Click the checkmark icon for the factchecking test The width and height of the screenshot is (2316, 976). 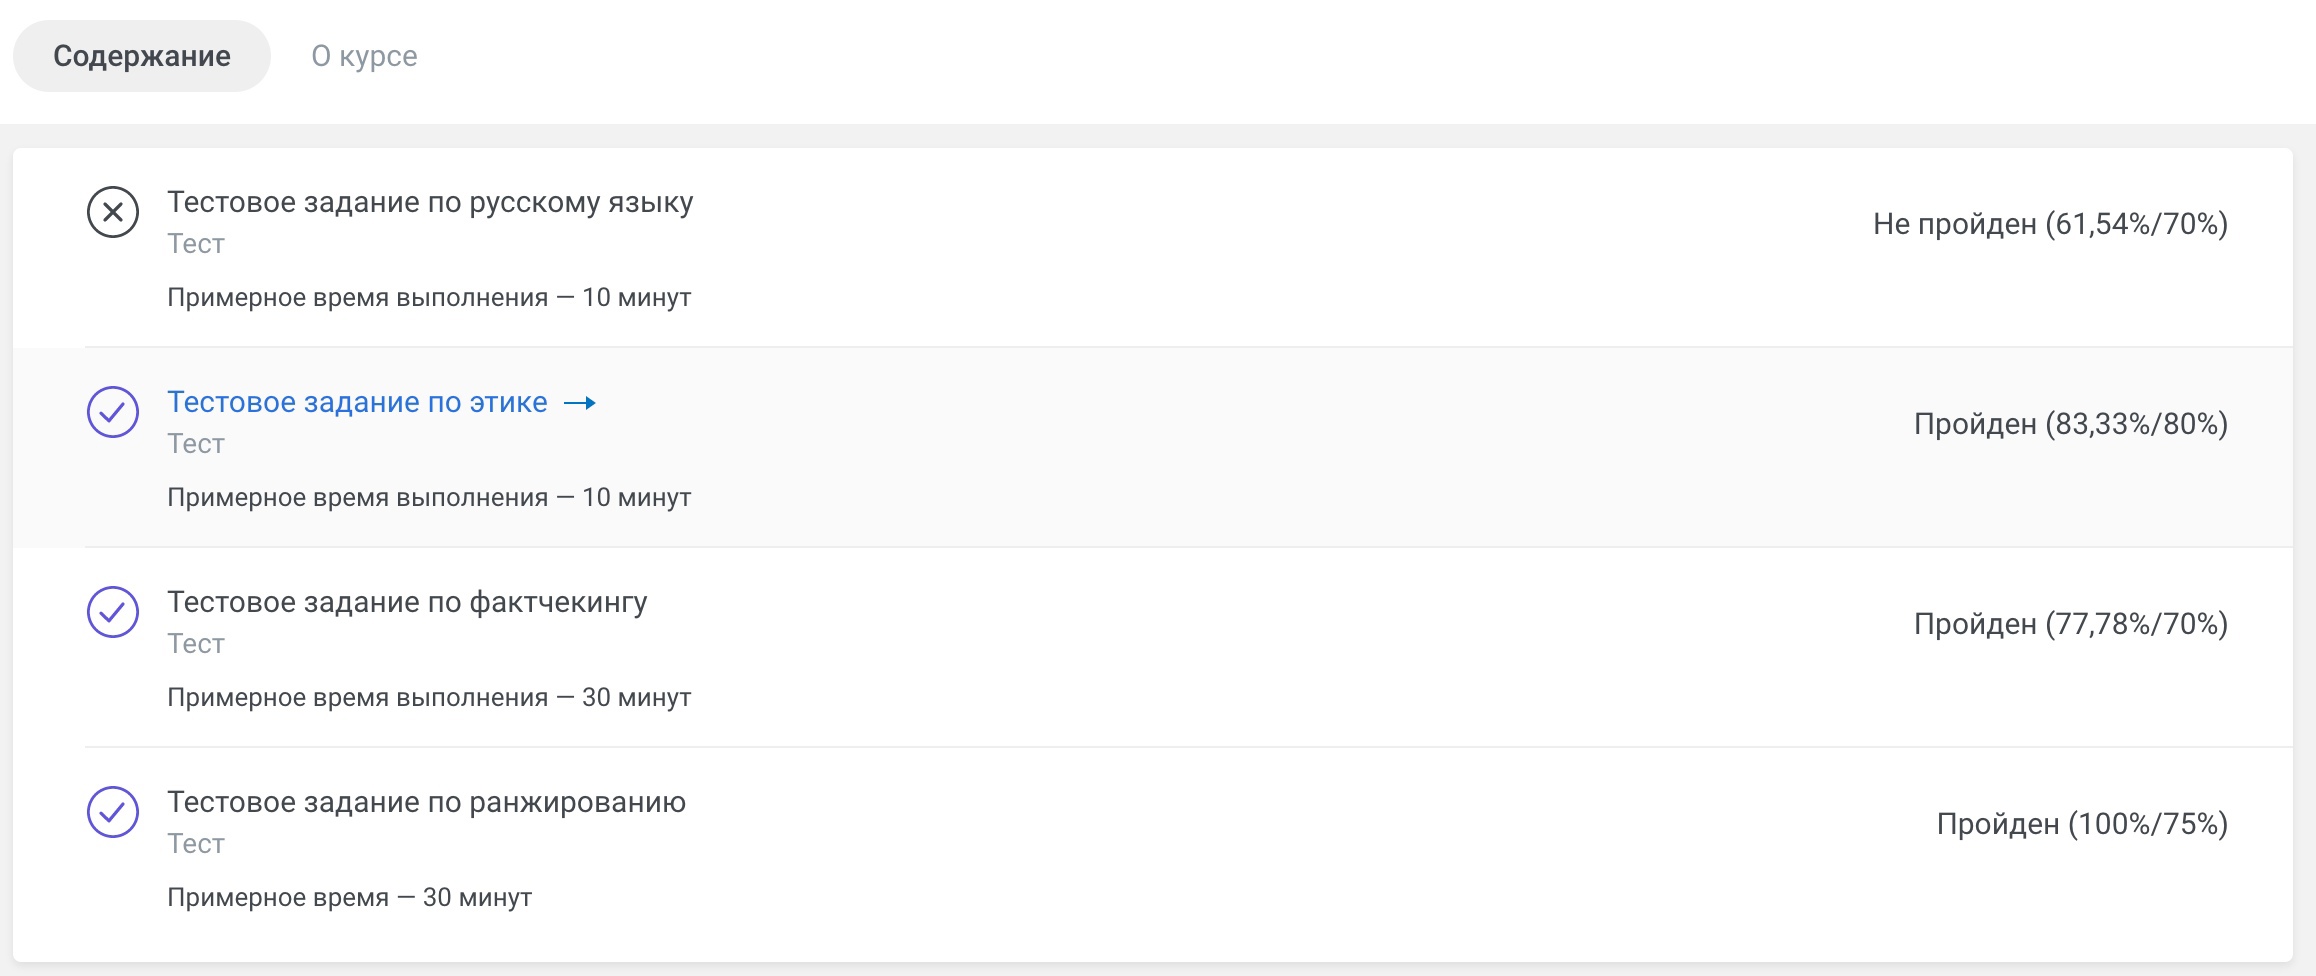tap(113, 612)
